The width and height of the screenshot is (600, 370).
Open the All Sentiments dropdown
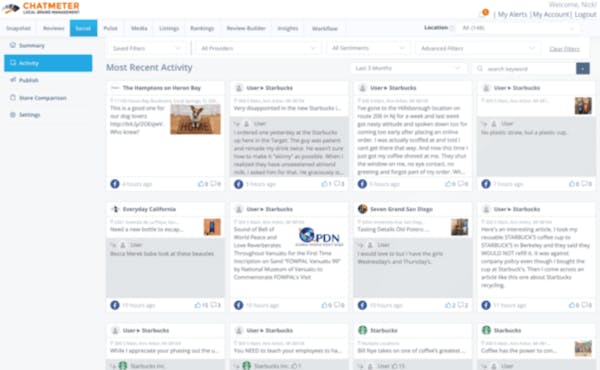pos(368,48)
